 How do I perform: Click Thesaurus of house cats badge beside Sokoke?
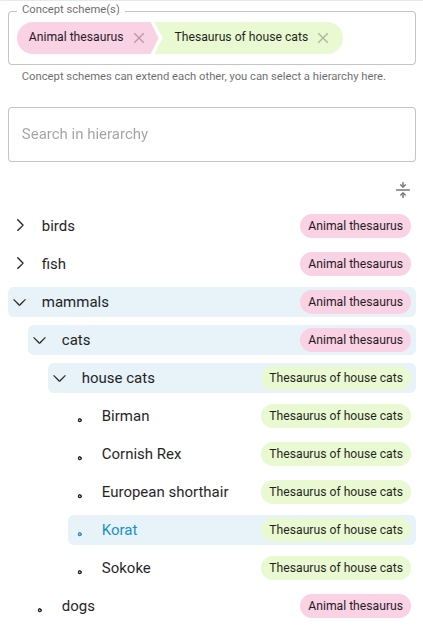click(x=336, y=568)
